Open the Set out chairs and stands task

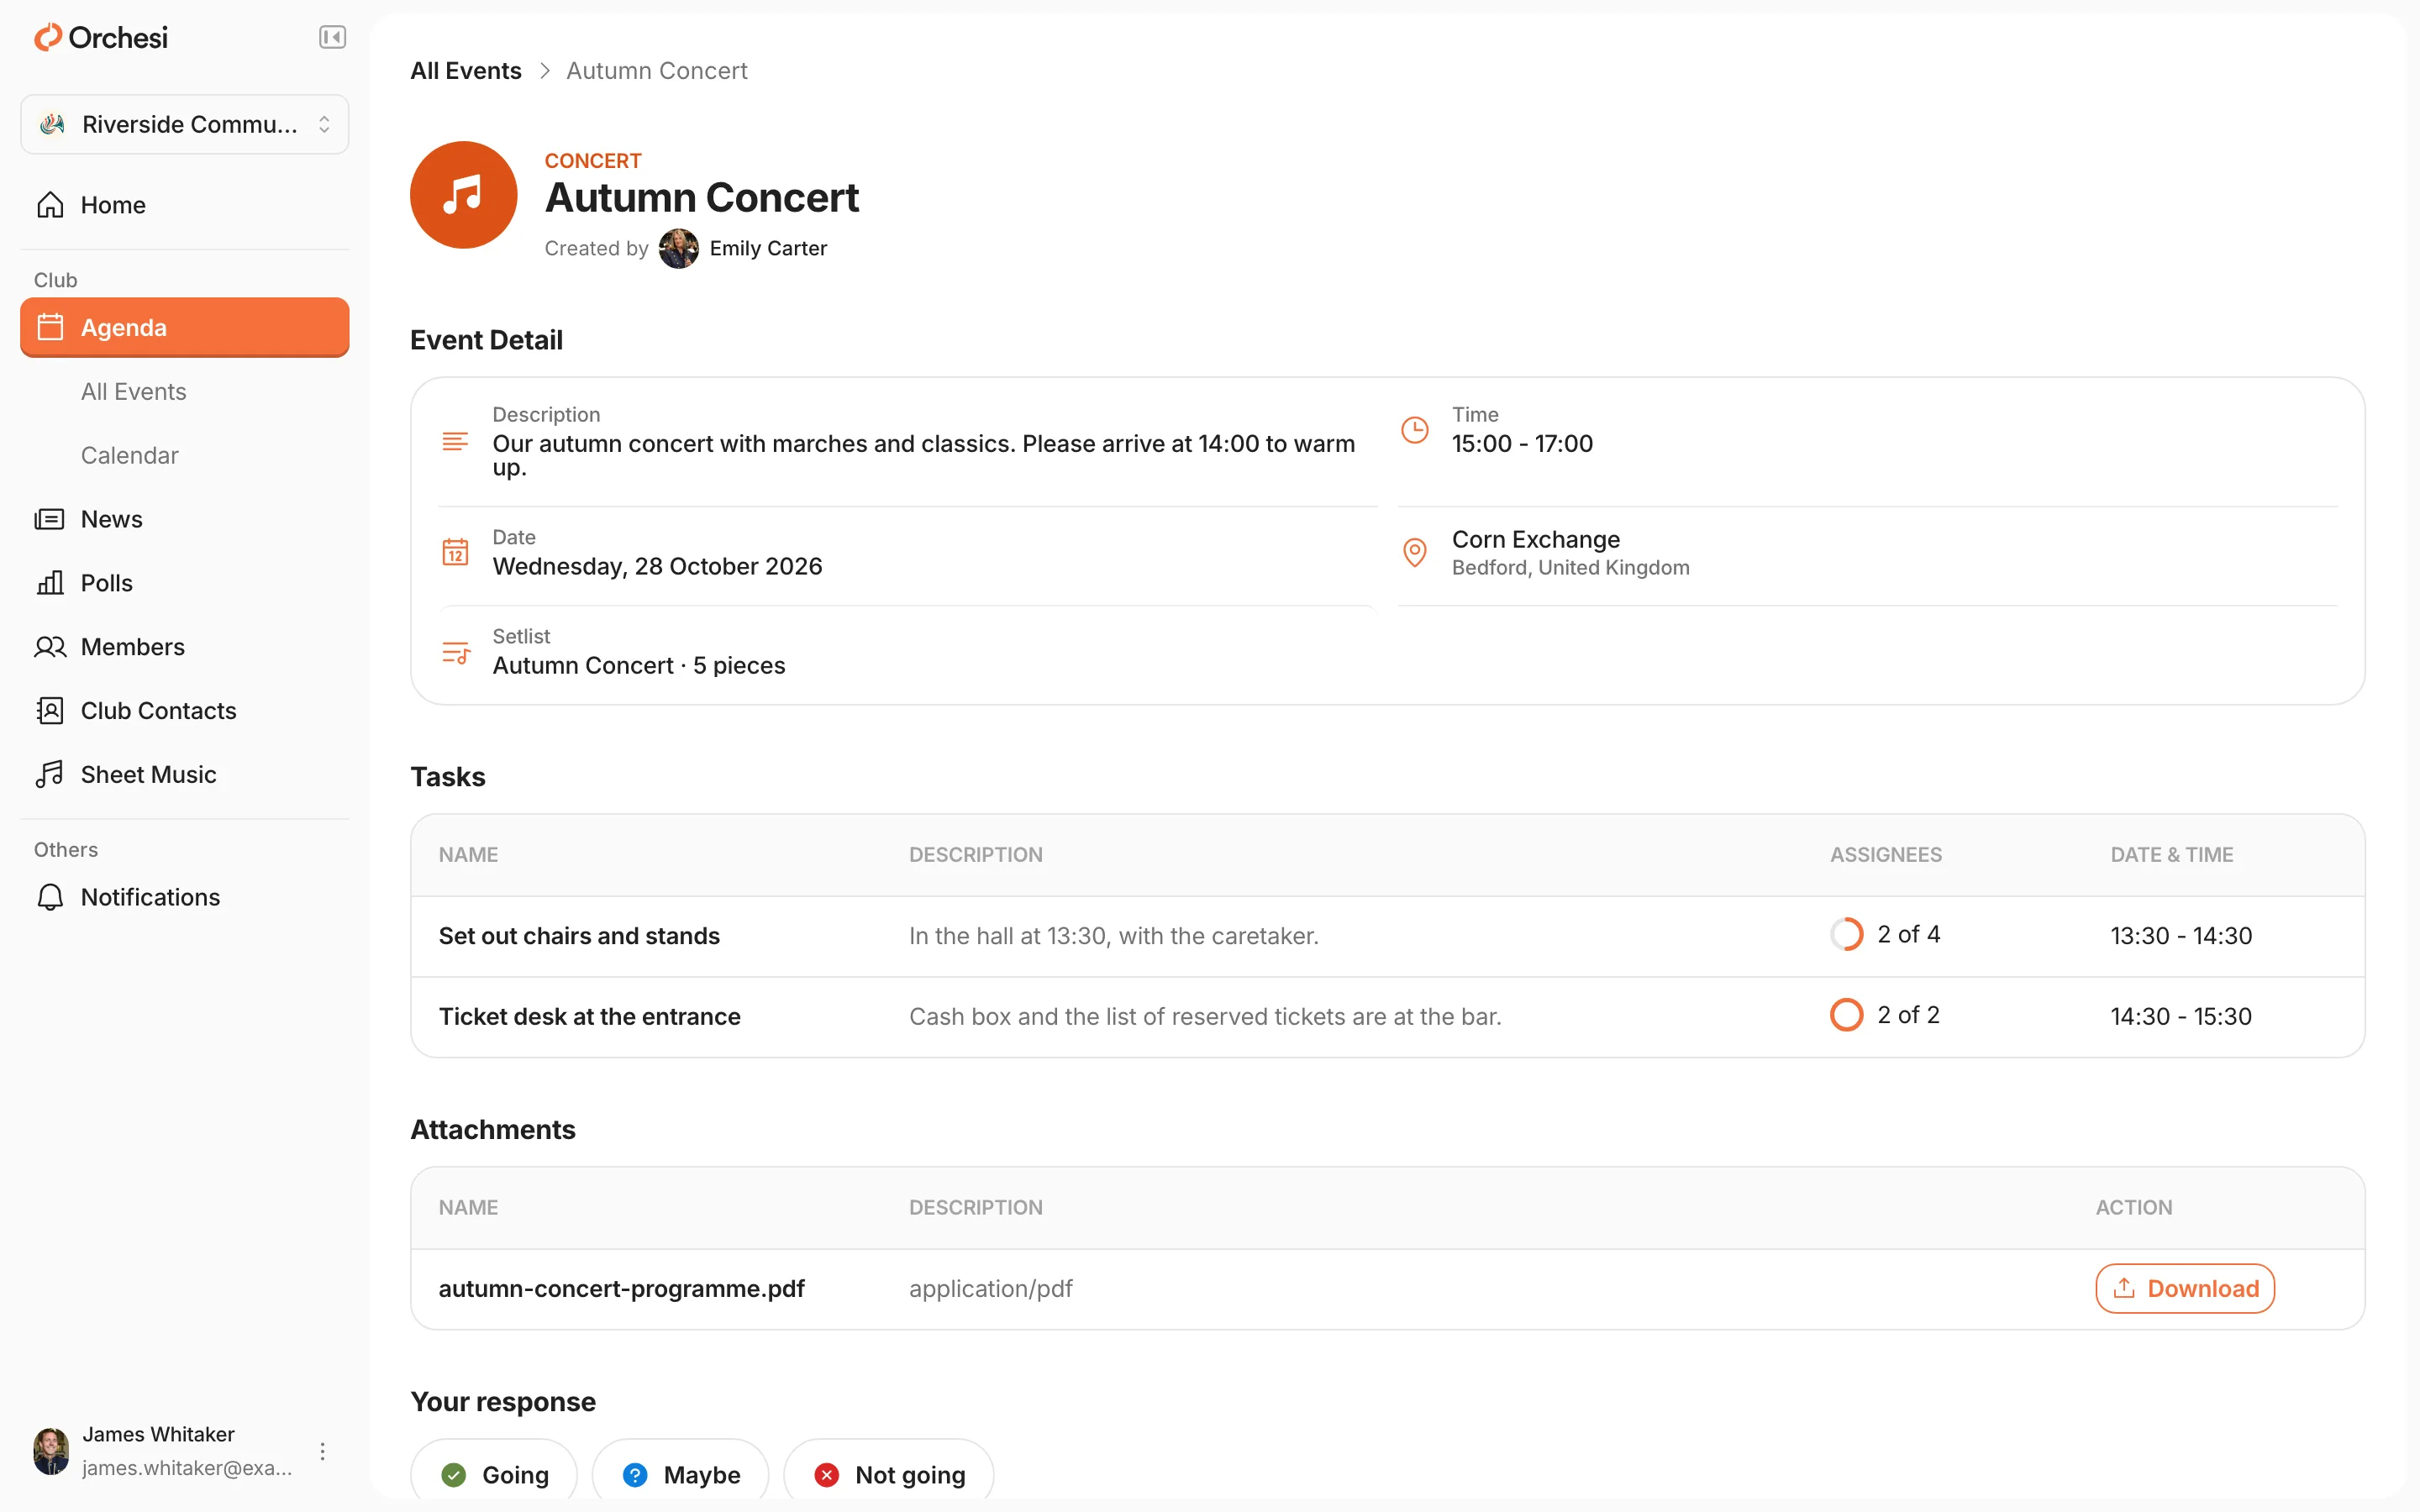point(579,936)
